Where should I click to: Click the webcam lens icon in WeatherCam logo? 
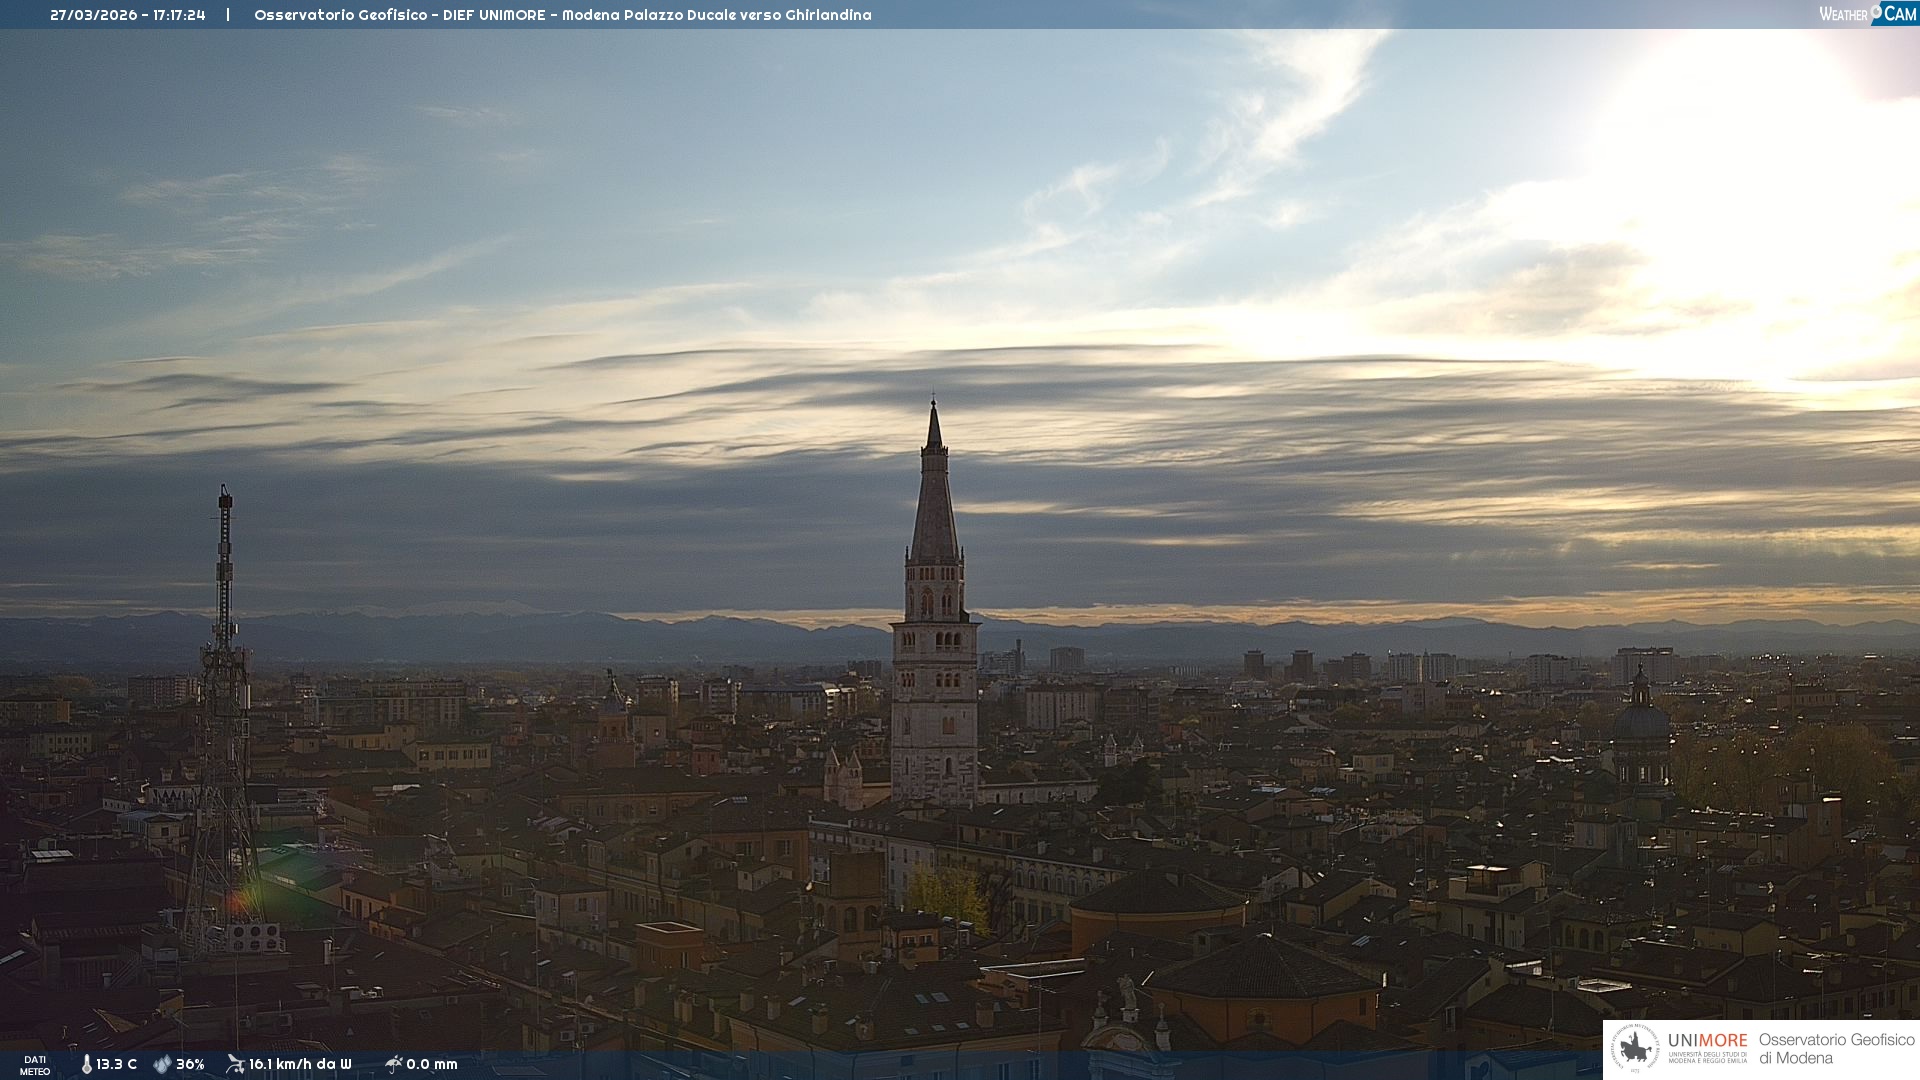click(x=1877, y=12)
